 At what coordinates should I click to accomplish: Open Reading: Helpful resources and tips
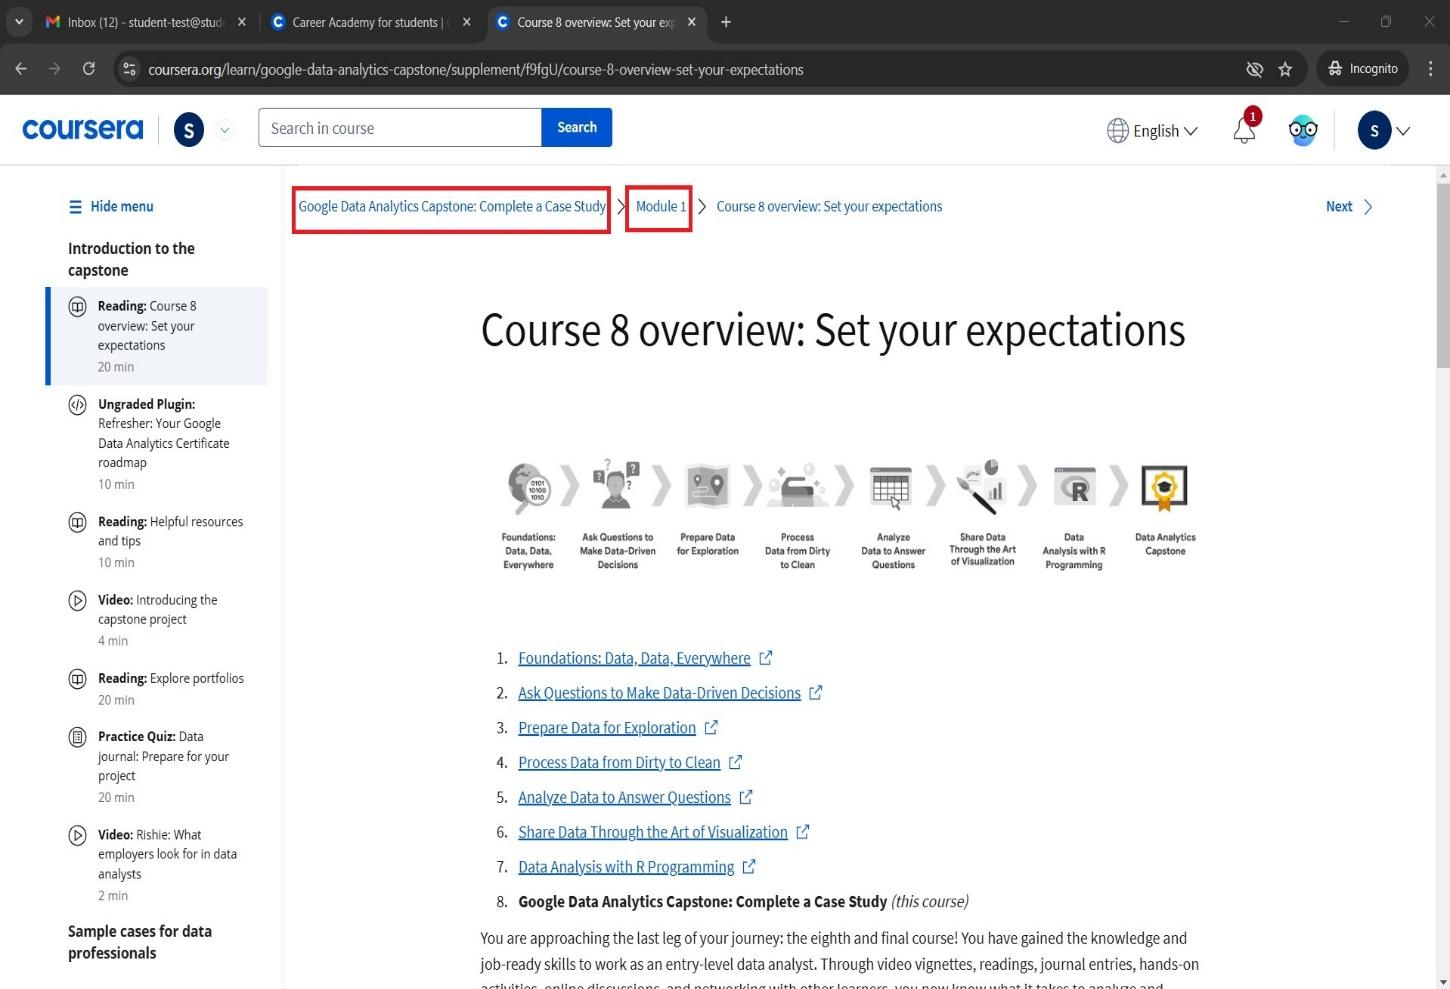point(157,541)
